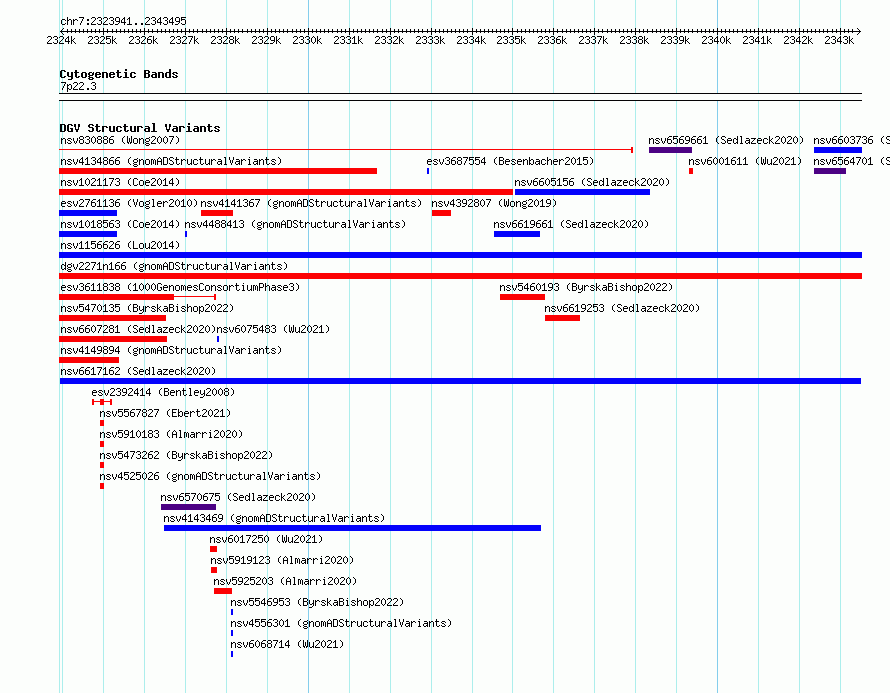Image resolution: width=890 pixels, height=693 pixels.
Task: Open the nsv5919123 (Almarri2020) label
Action: [282, 560]
